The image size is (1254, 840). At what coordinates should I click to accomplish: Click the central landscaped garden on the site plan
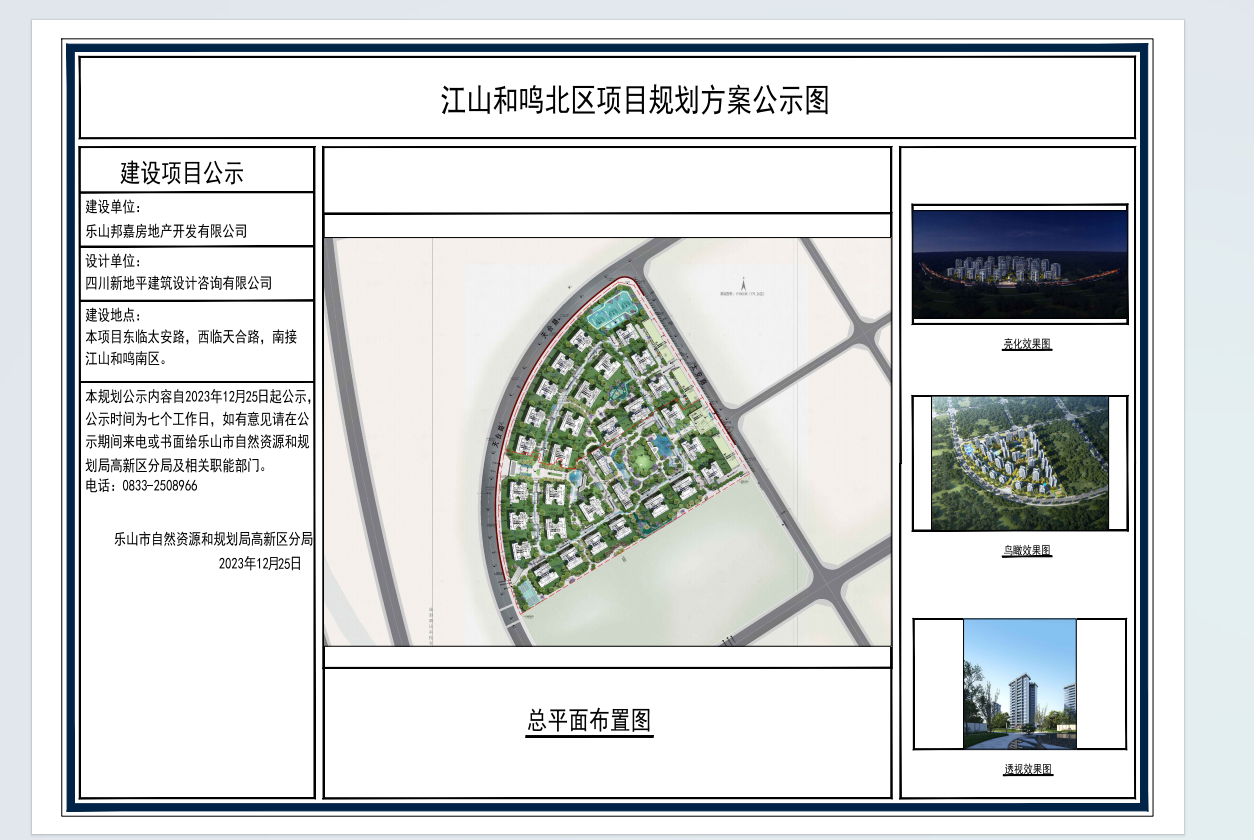pyautogui.click(x=640, y=460)
